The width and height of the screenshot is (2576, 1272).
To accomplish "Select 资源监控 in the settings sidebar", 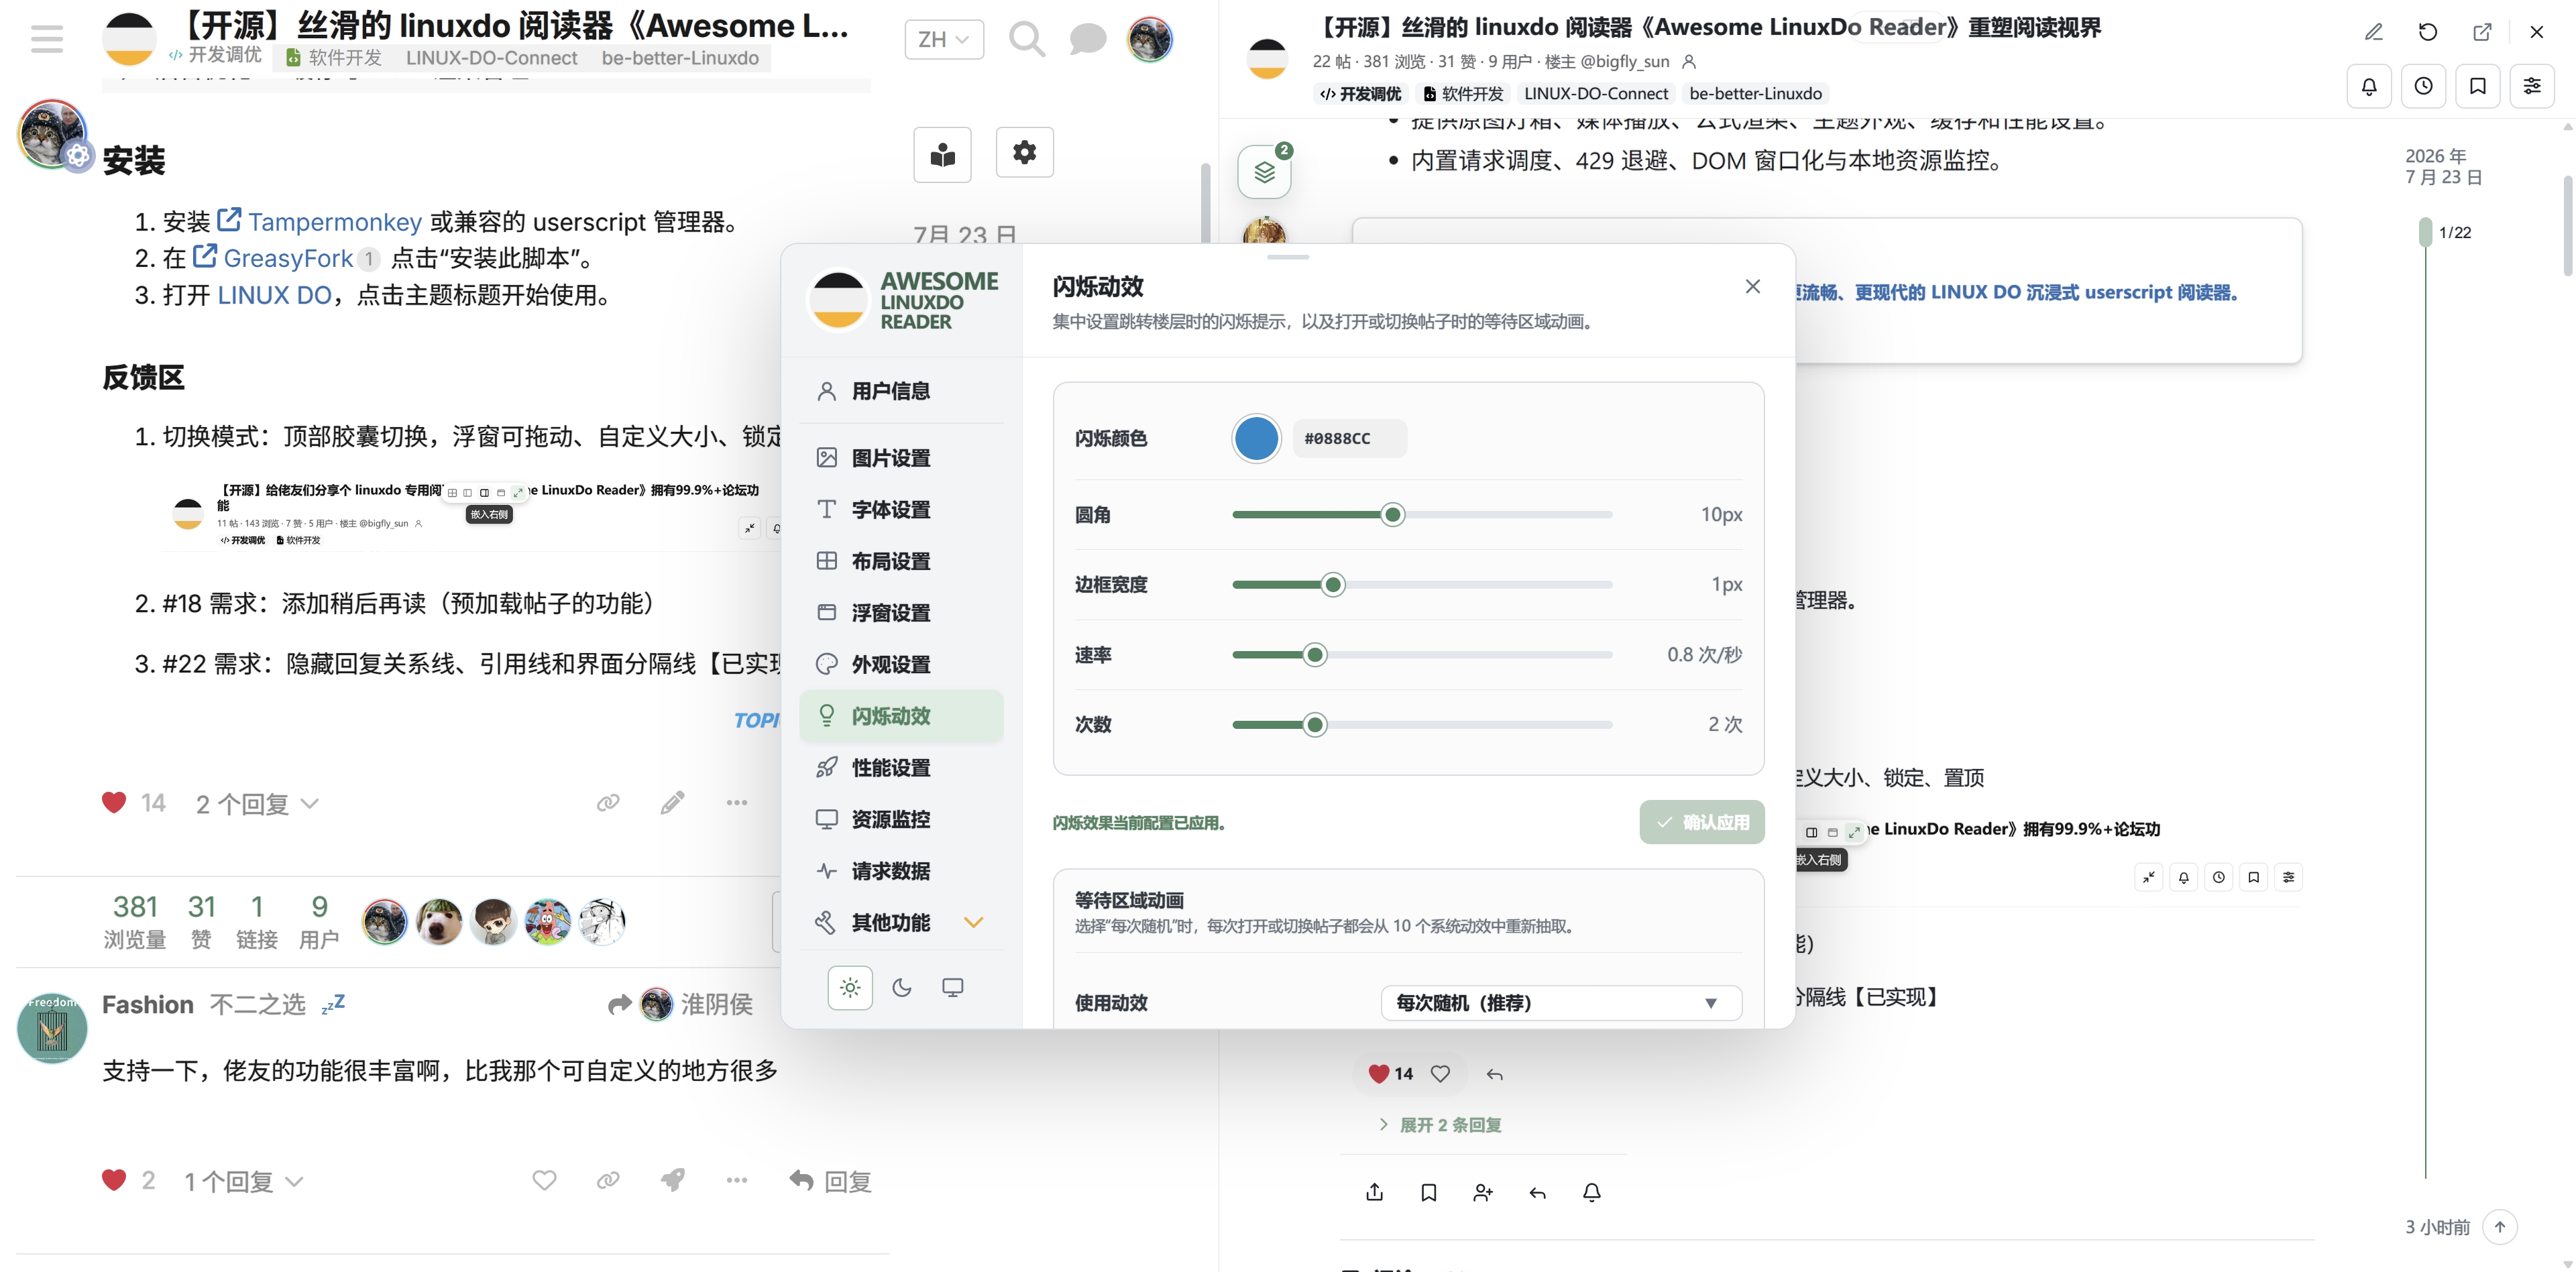I will tap(901, 819).
